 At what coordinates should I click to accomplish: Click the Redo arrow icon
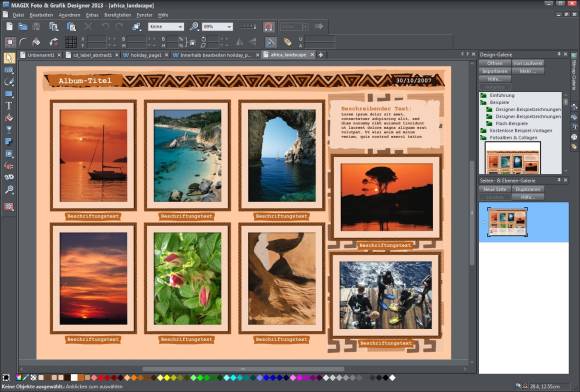119,27
